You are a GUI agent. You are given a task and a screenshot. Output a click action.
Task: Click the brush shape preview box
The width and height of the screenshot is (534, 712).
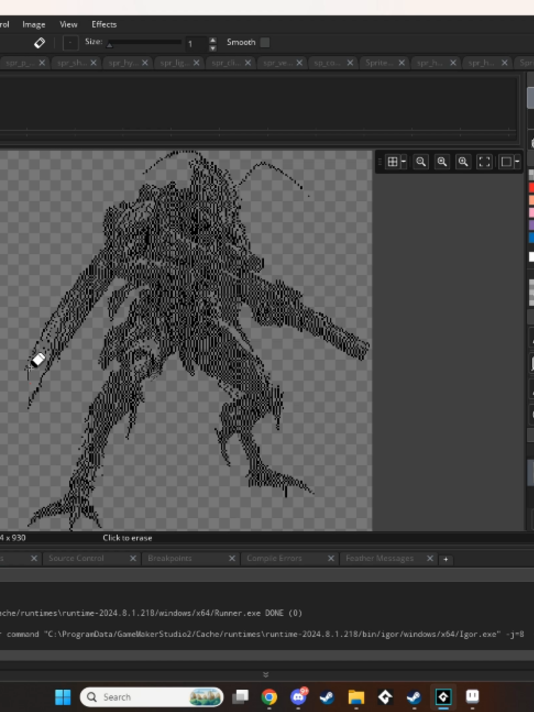click(x=70, y=43)
